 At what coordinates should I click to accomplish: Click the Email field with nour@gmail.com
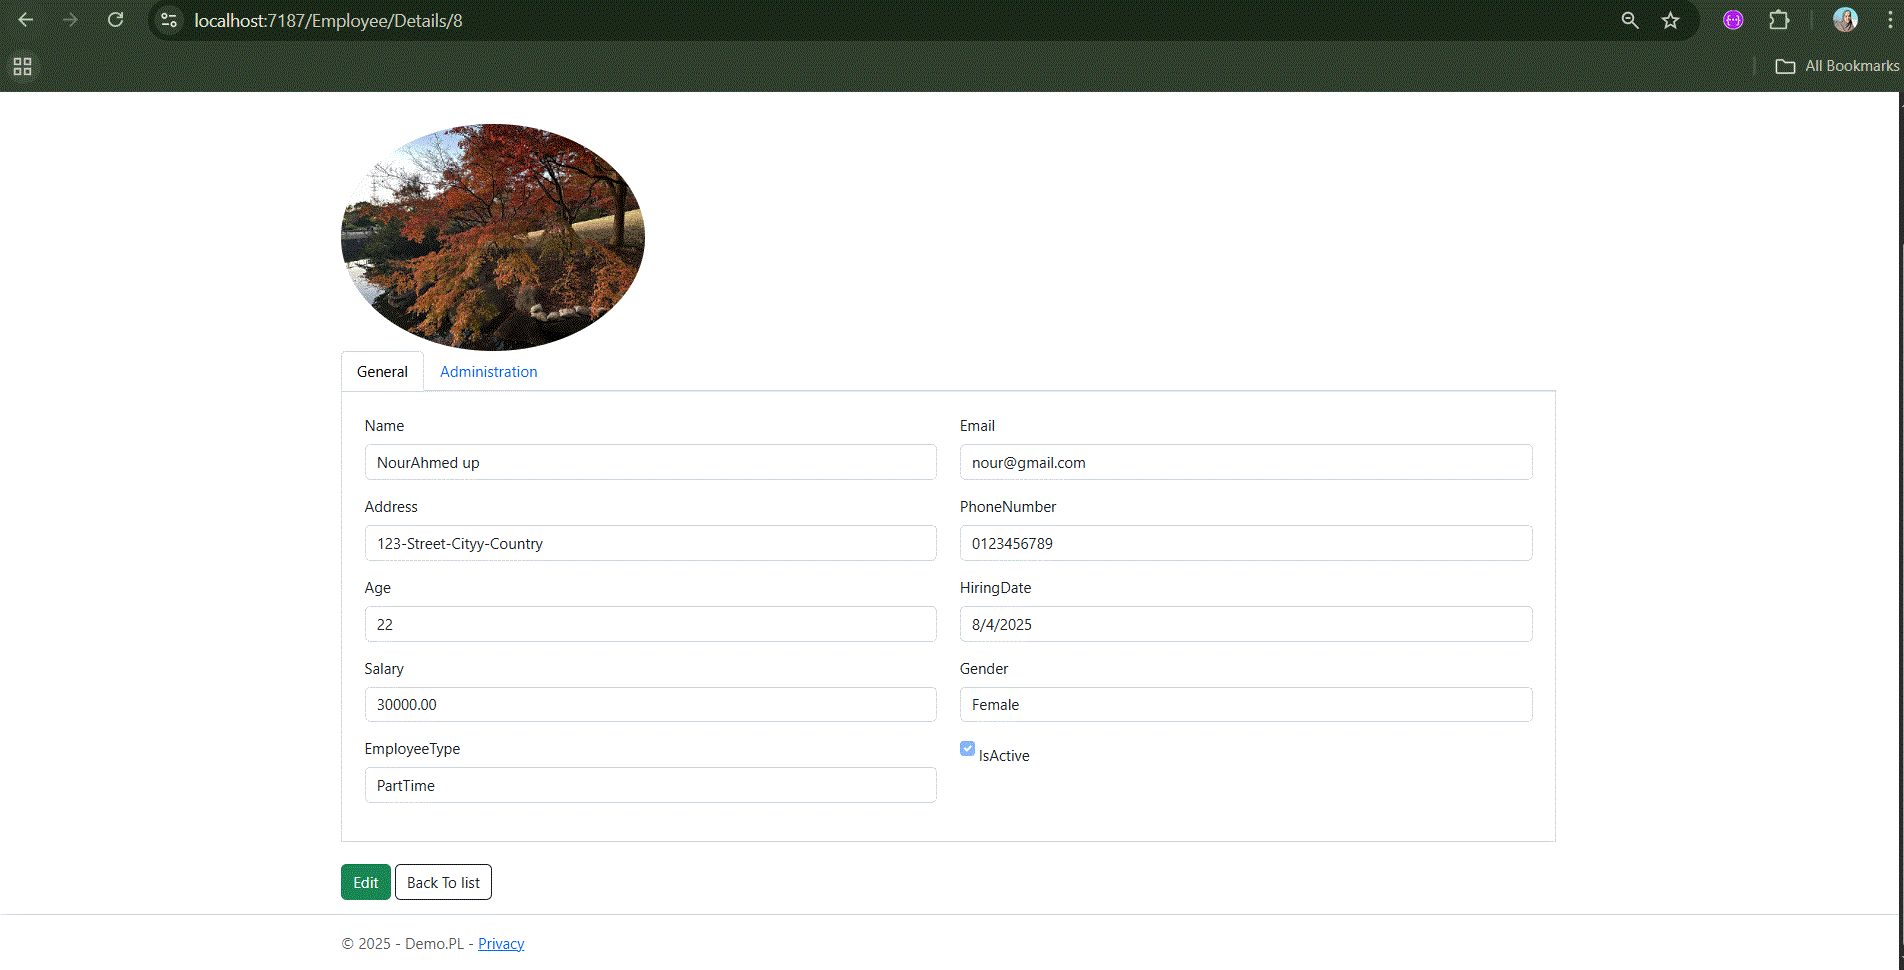pyautogui.click(x=1246, y=462)
